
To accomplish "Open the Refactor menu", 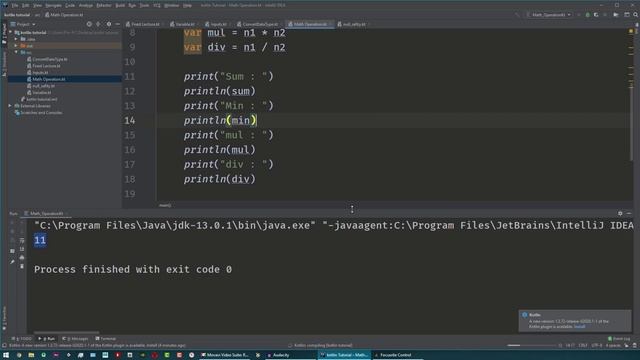I will [x=104, y=5].
